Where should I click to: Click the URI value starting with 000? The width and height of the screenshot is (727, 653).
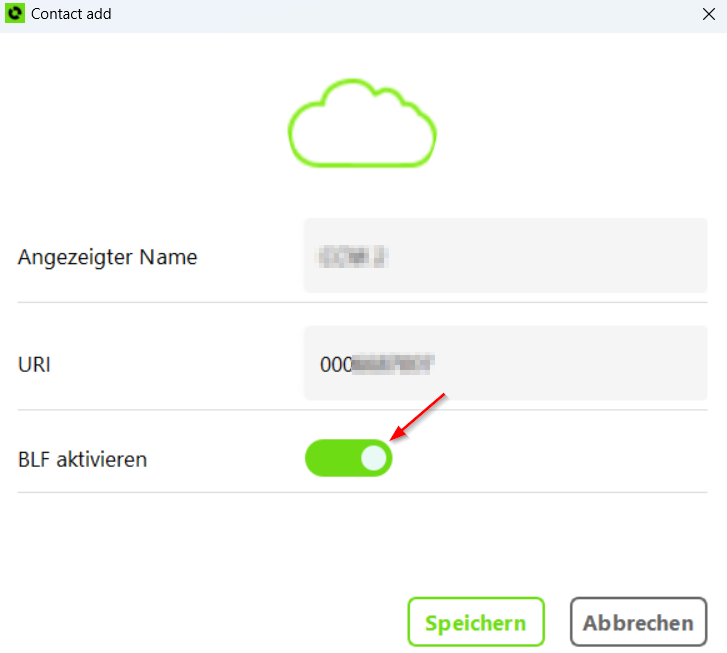pos(376,364)
